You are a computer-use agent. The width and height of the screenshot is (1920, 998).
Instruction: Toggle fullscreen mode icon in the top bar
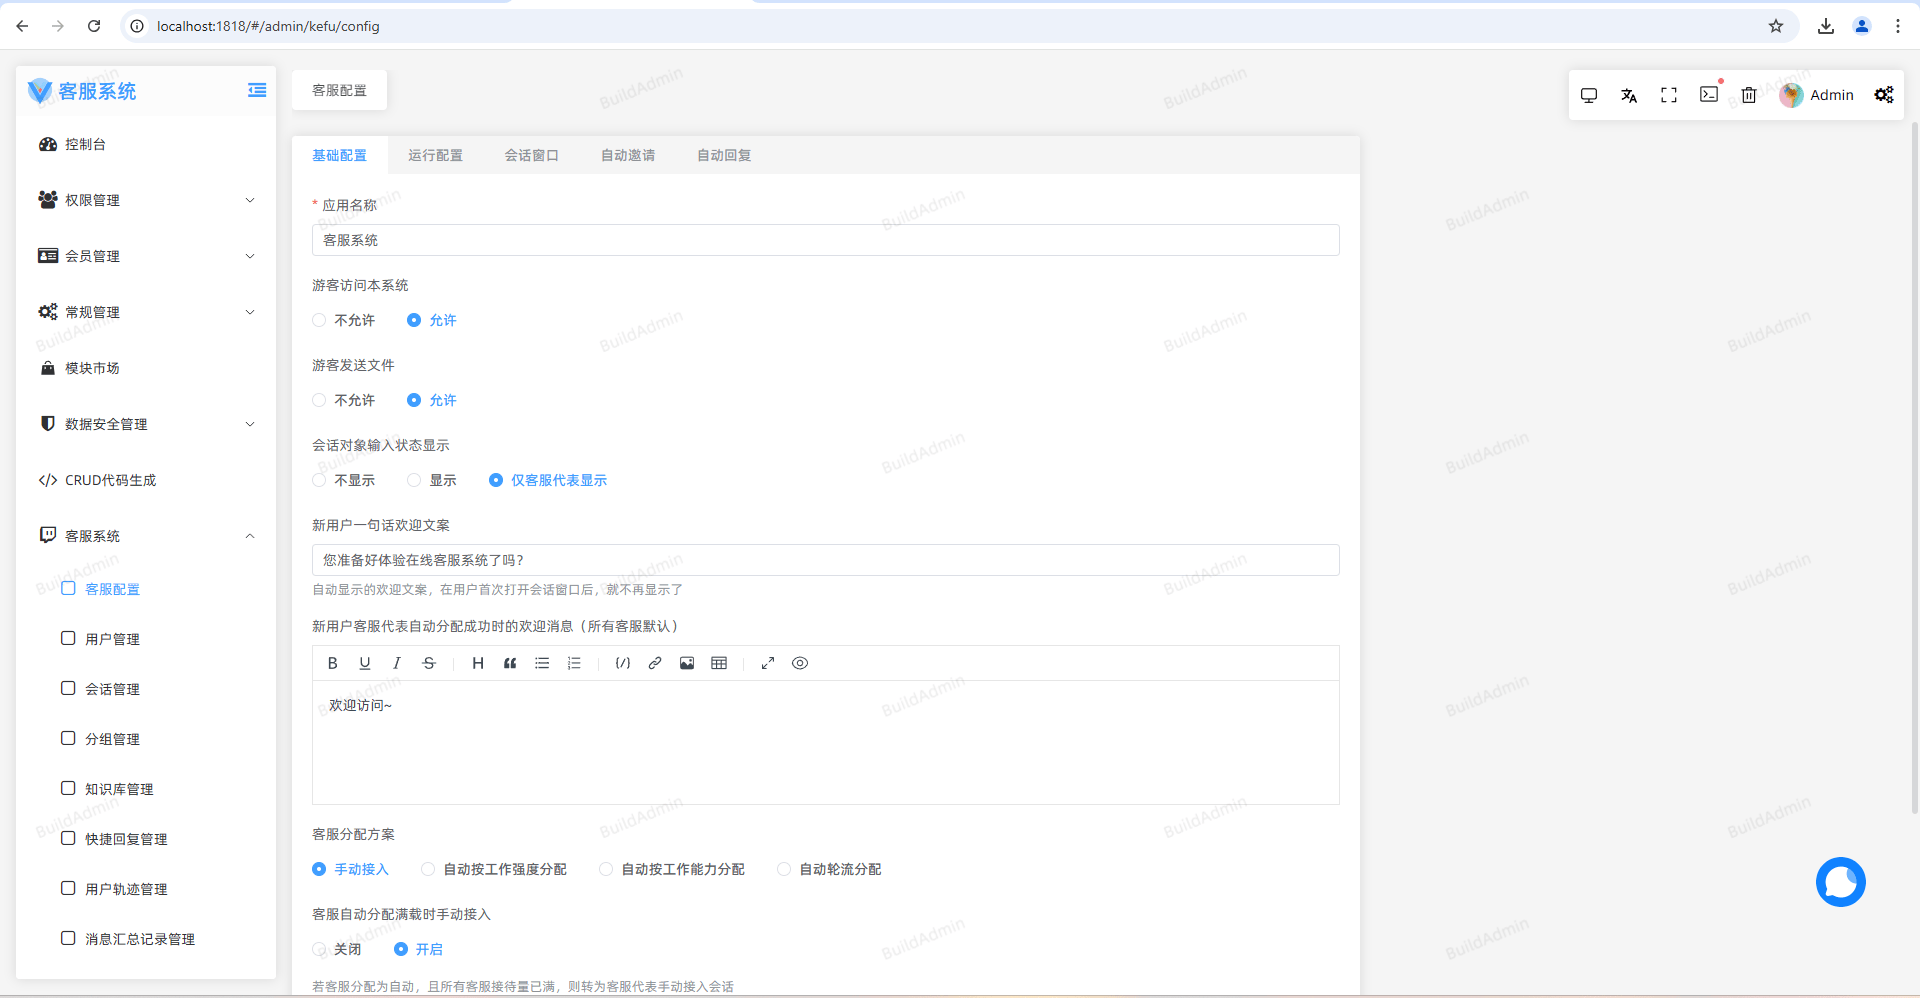click(x=1669, y=95)
